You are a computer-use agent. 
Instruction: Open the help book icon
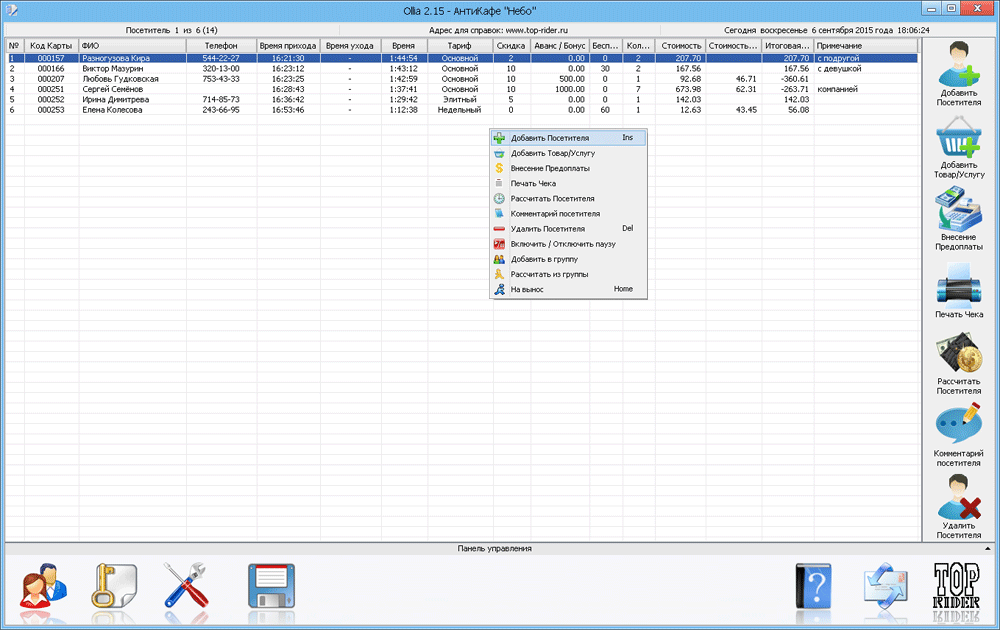pos(814,585)
